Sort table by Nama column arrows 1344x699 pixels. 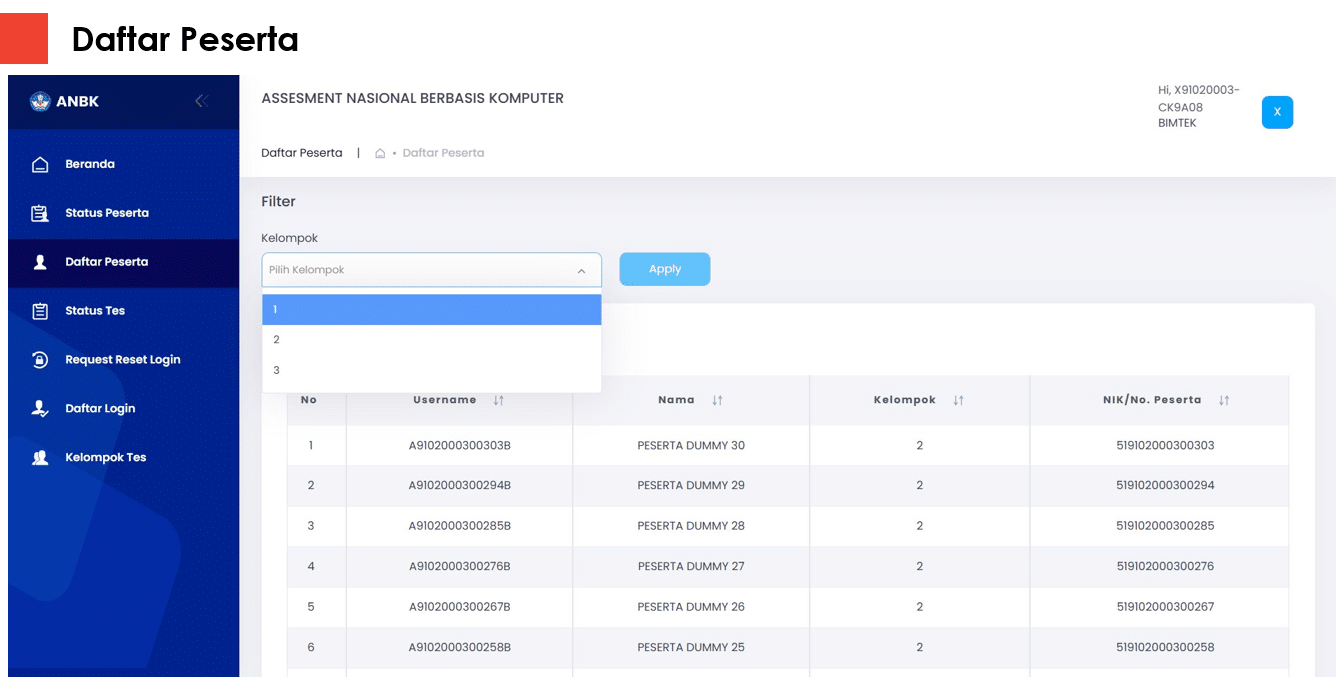(x=717, y=400)
